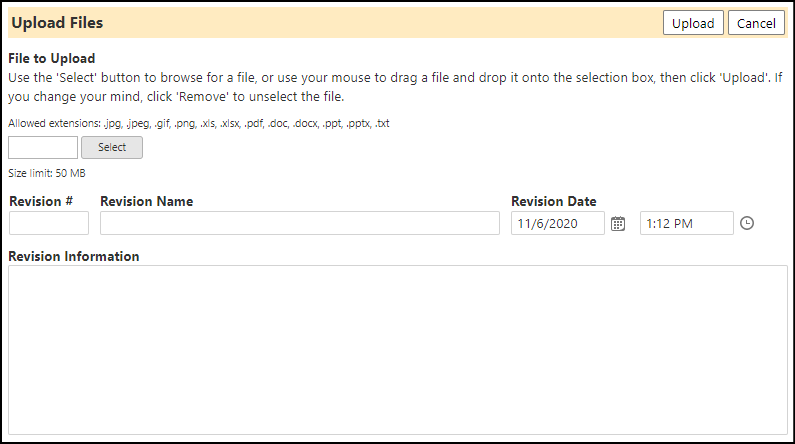Click the 11/6/2020 date input
This screenshot has height=444, width=795.
558,223
